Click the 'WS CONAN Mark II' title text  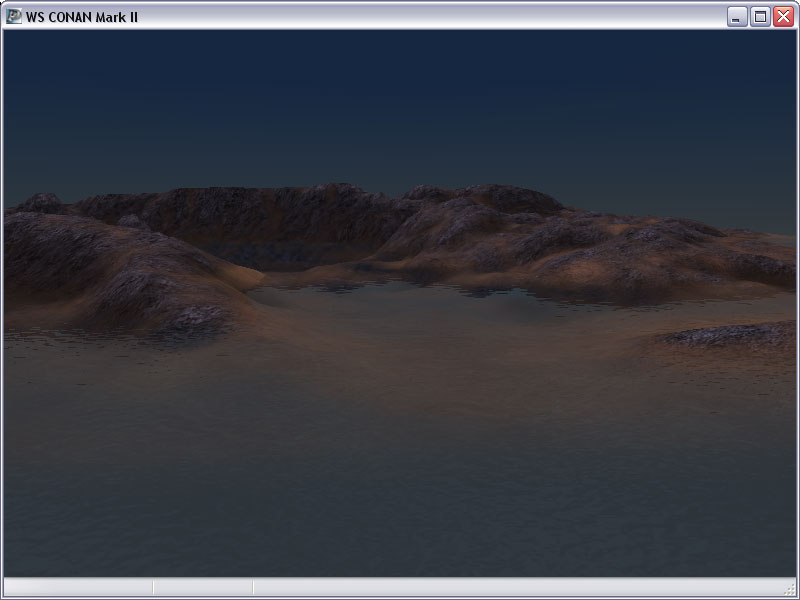point(82,16)
